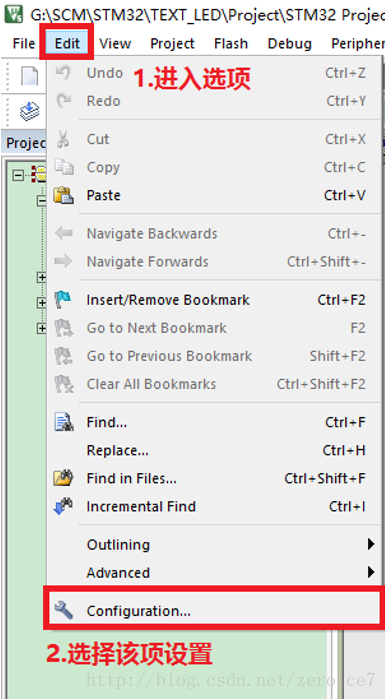The width and height of the screenshot is (387, 700).
Task: Click the Configuration wrench icon
Action: 63,610
